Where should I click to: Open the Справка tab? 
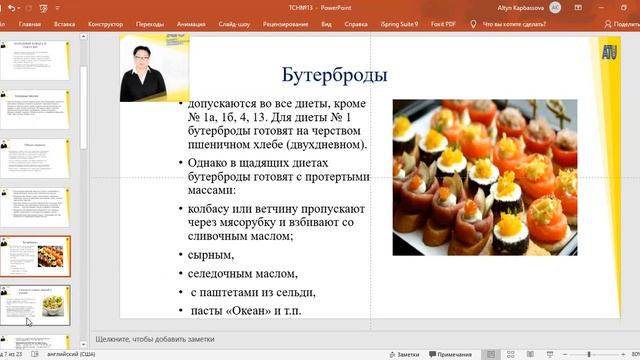(x=356, y=24)
